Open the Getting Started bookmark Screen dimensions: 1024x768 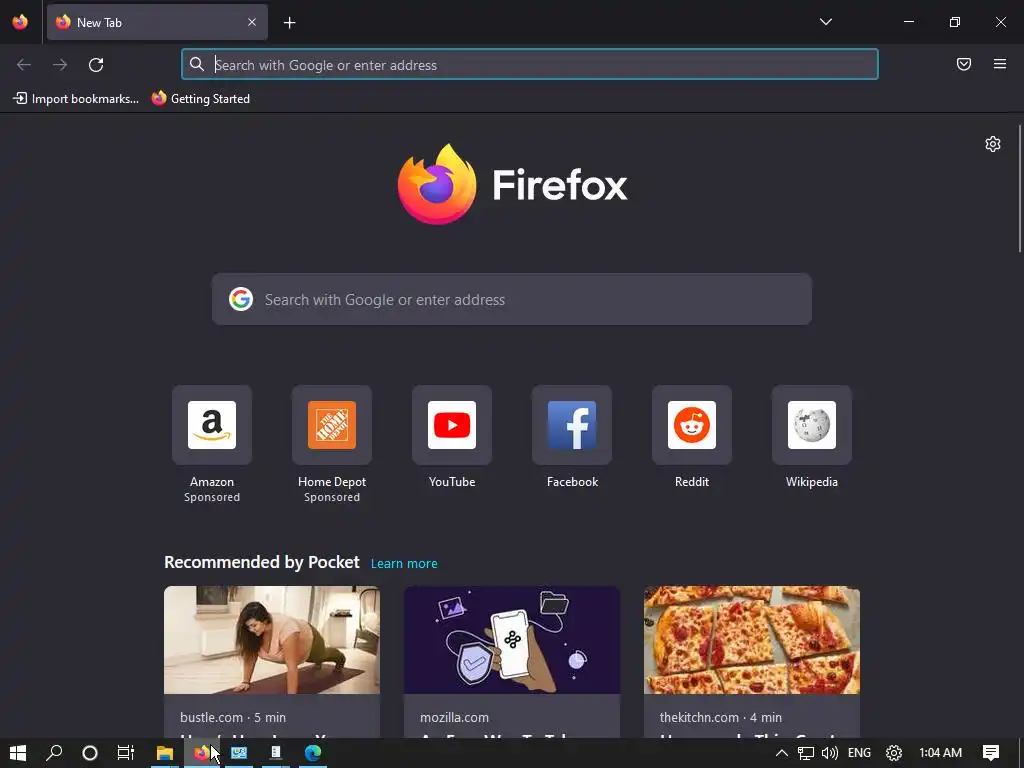click(x=201, y=99)
